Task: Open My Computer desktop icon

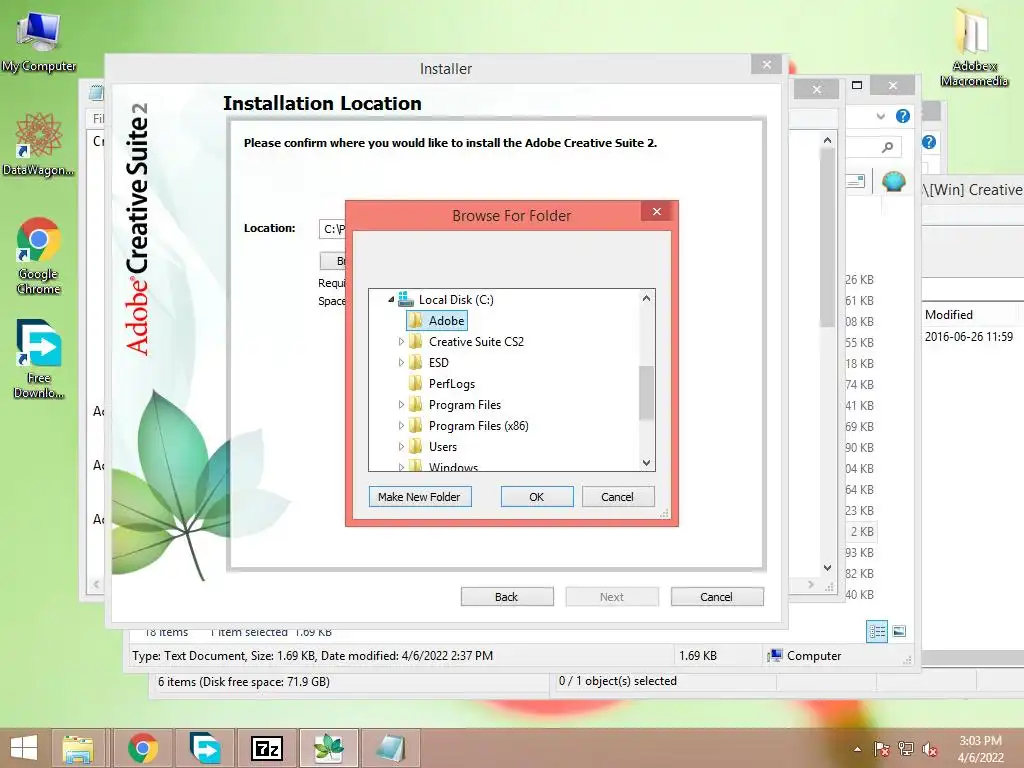Action: point(39,42)
